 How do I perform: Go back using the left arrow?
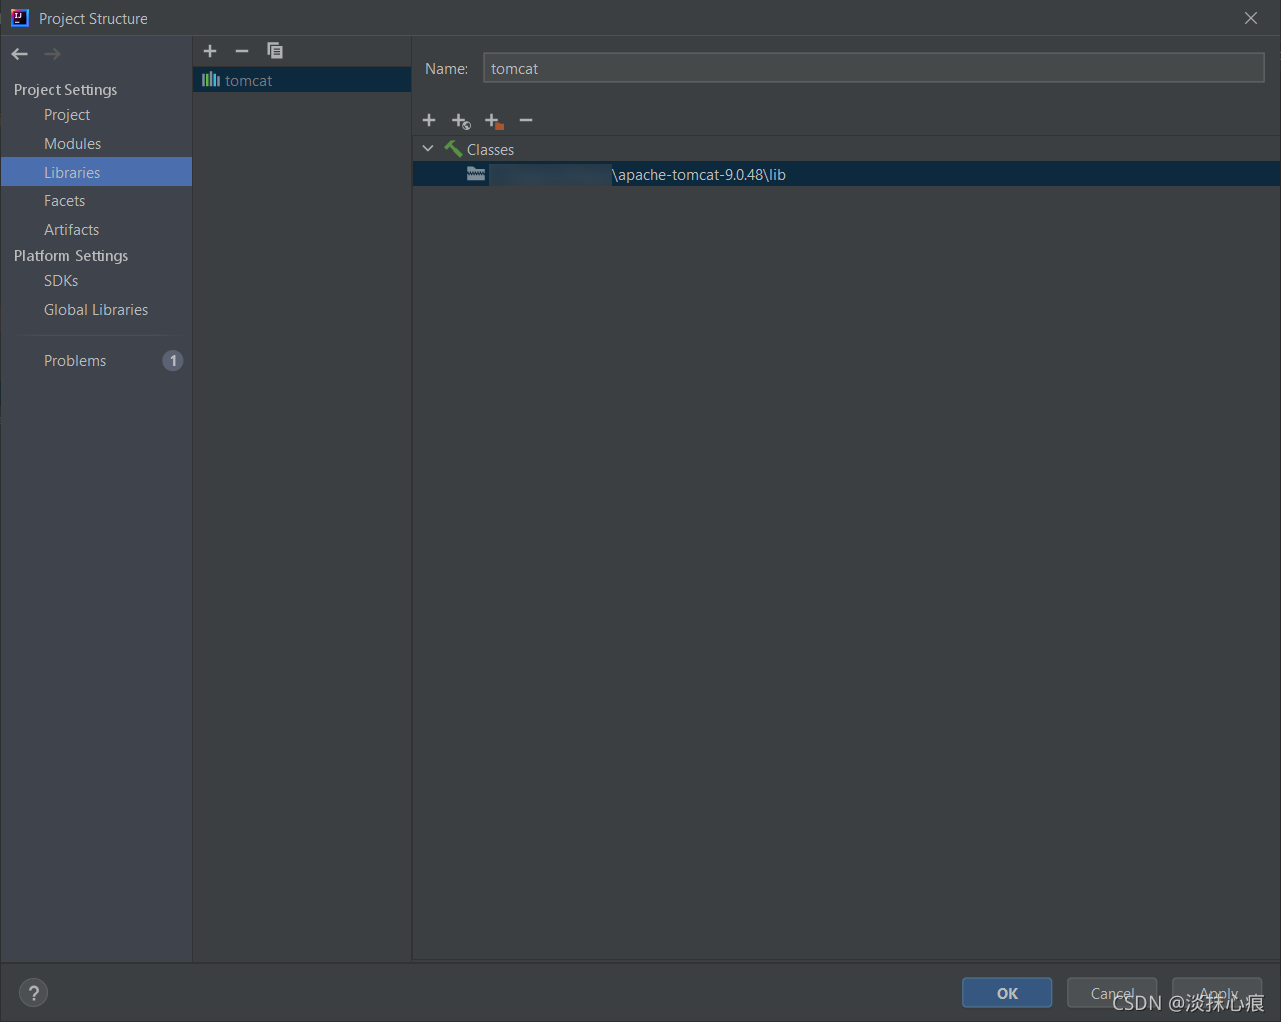(20, 54)
